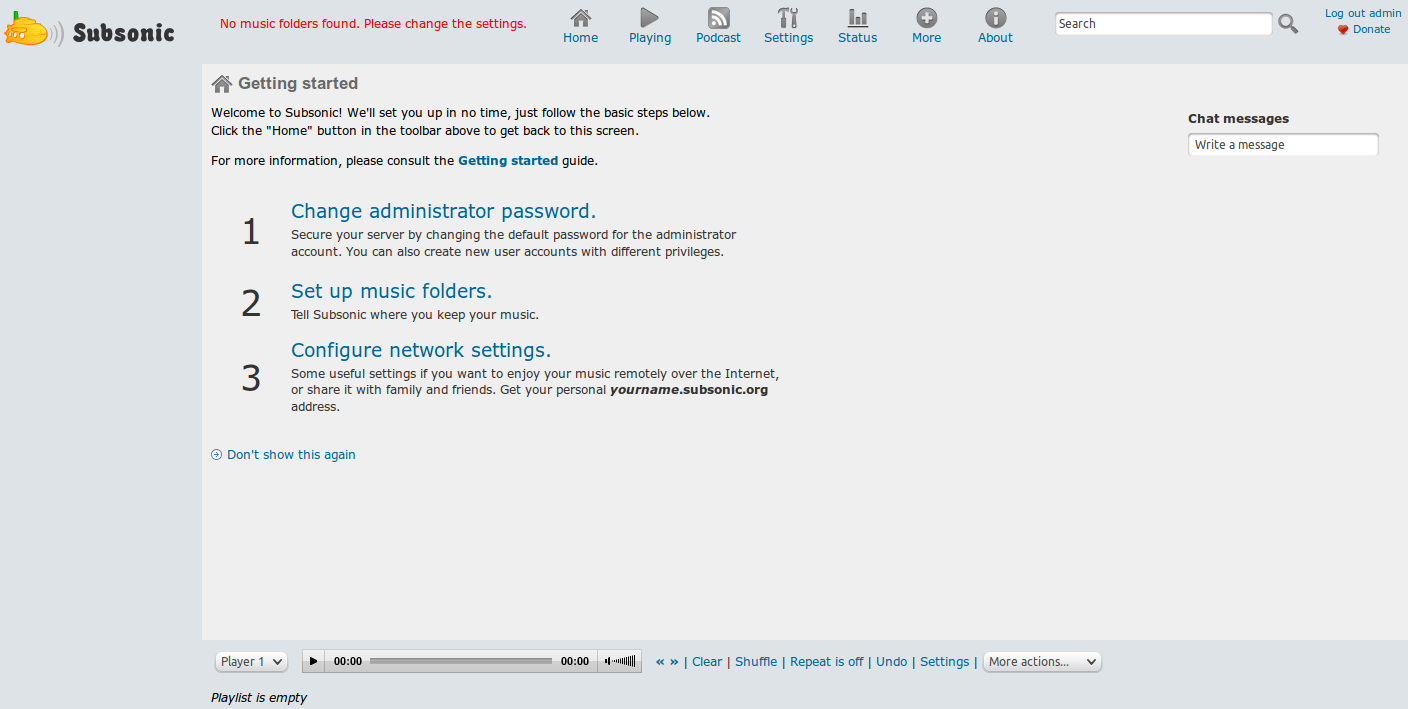The image size is (1408, 709).
Task: Click the Chat messages heading
Action: [1238, 118]
